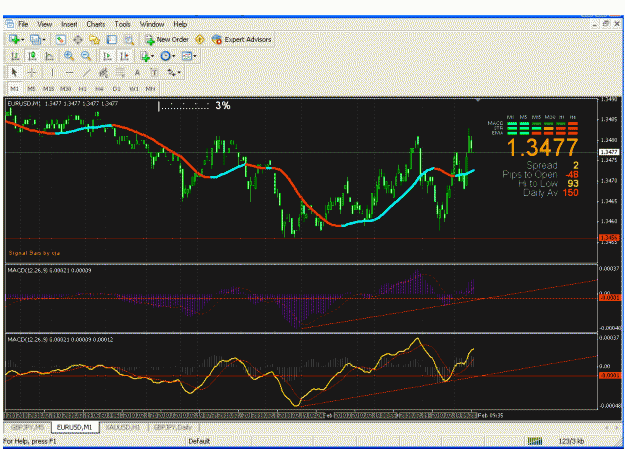Open the File menu
Image resolution: width=625 pixels, height=449 pixels.
(x=23, y=24)
